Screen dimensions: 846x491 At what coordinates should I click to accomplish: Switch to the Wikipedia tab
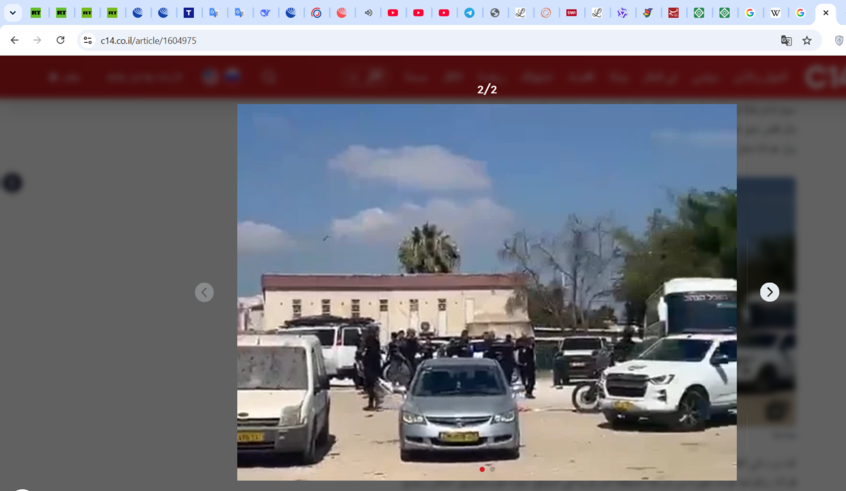[775, 12]
